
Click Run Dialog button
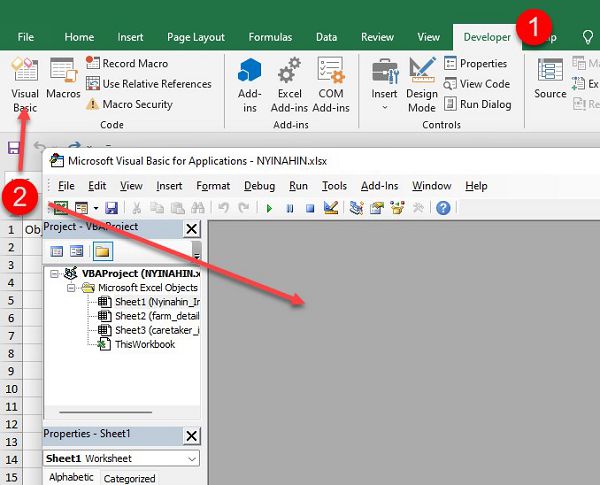(478, 104)
